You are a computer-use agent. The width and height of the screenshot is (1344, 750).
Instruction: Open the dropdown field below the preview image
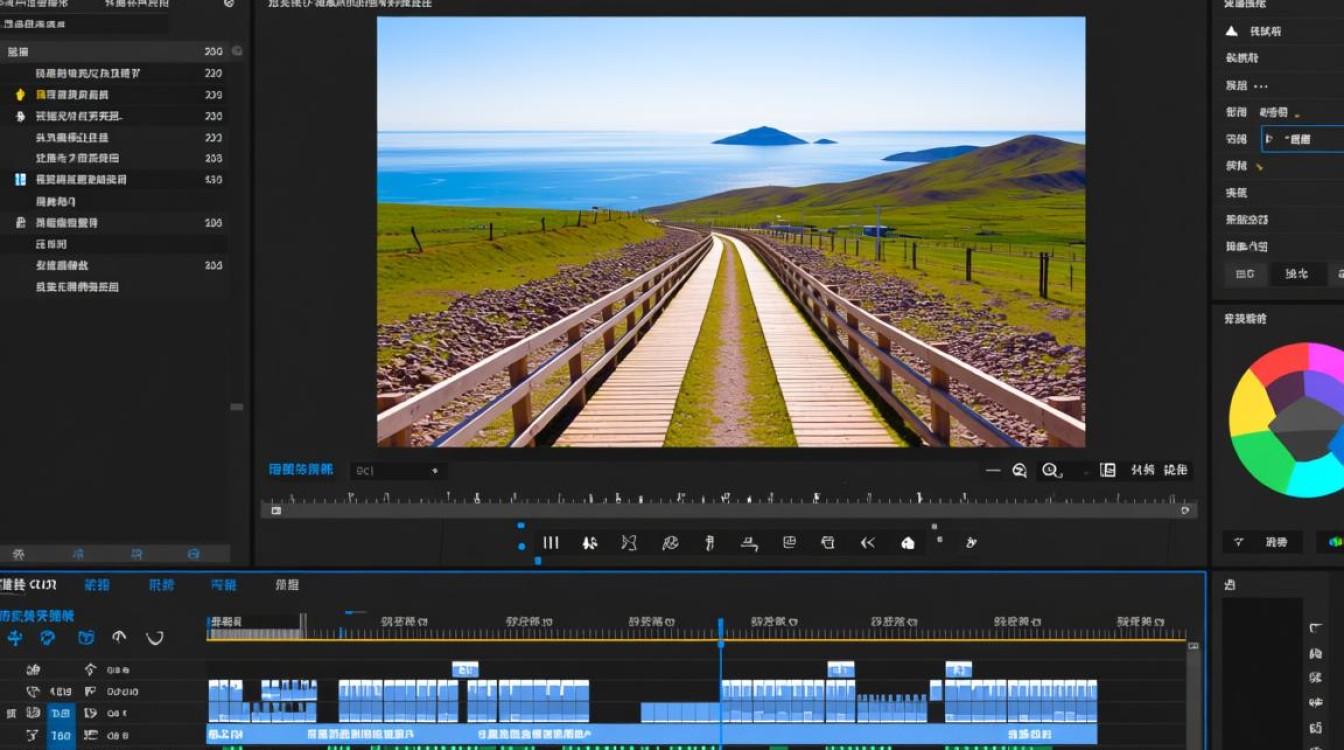398,470
